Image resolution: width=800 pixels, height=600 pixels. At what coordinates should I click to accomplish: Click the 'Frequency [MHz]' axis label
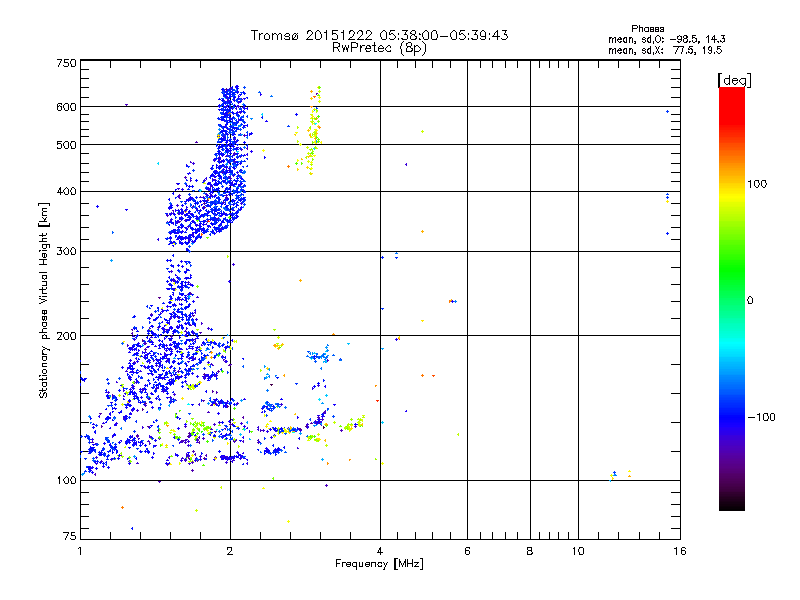379,564
